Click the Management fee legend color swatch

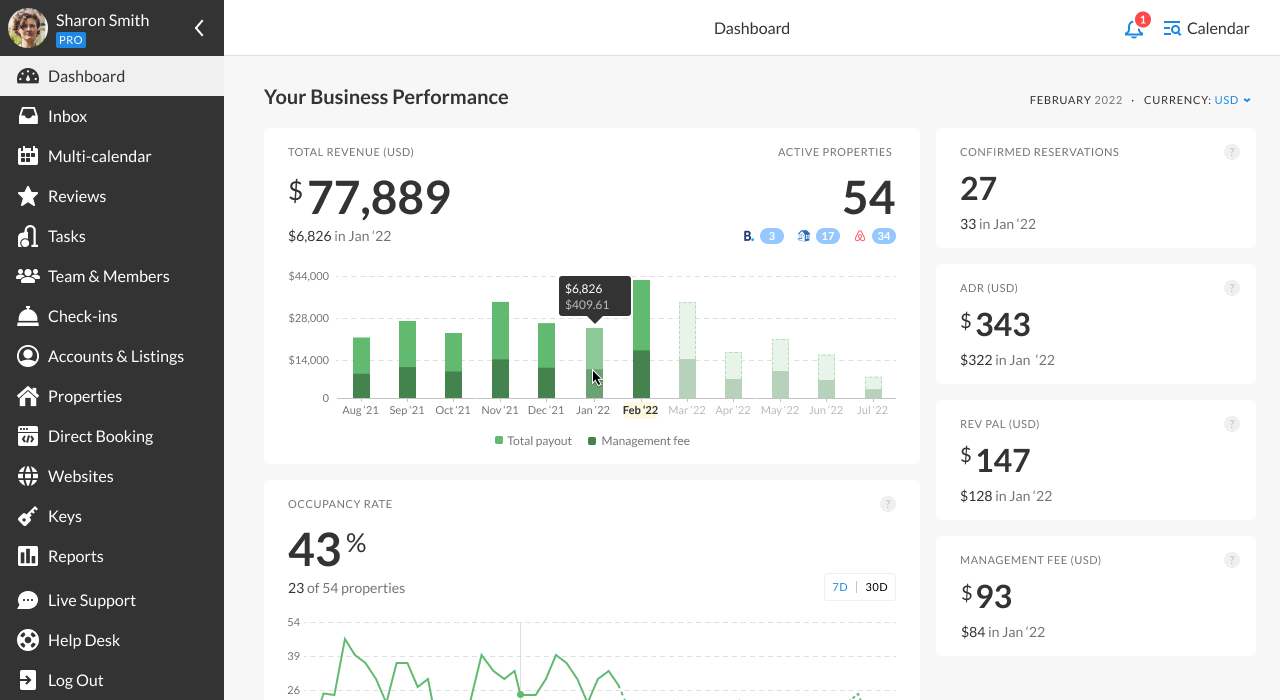(593, 441)
